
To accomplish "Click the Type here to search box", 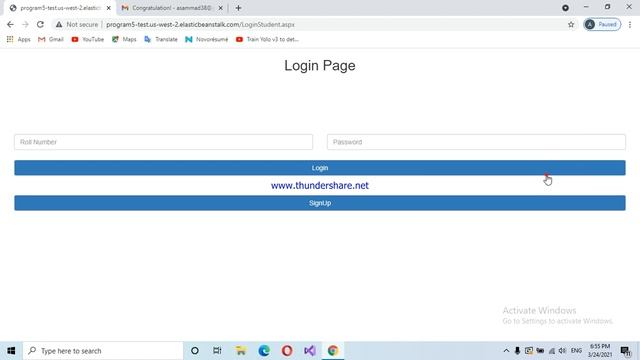I will [x=103, y=351].
